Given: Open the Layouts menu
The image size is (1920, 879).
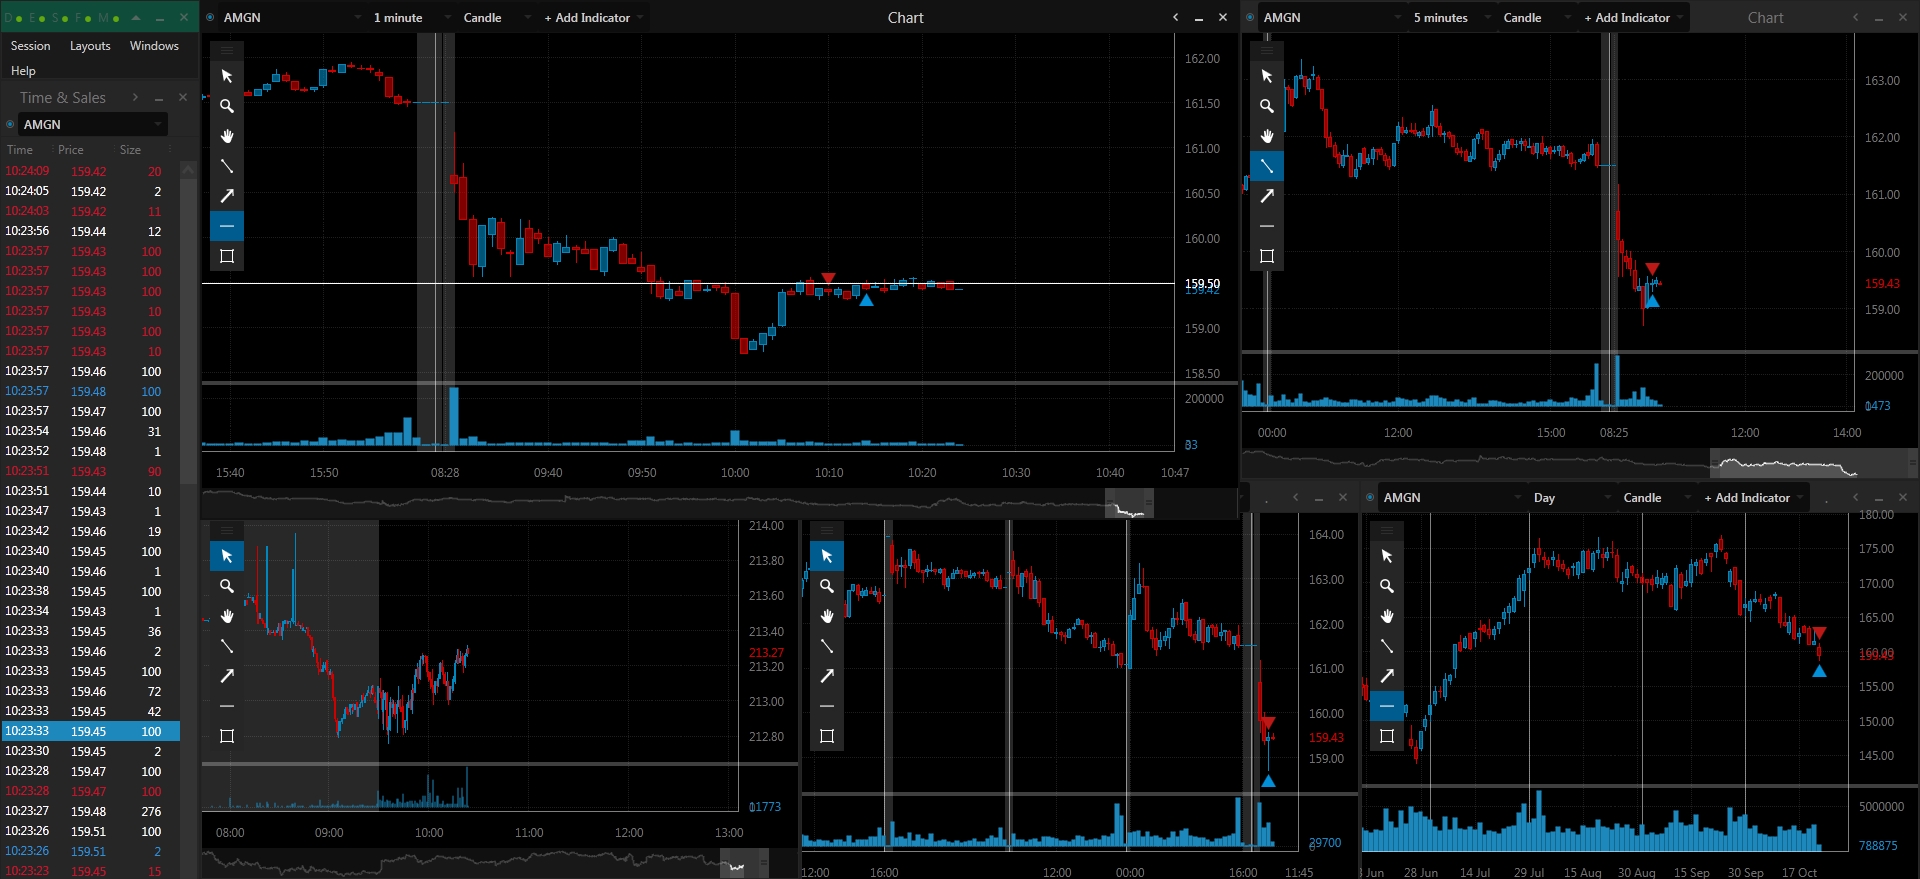Looking at the screenshot, I should [x=90, y=46].
